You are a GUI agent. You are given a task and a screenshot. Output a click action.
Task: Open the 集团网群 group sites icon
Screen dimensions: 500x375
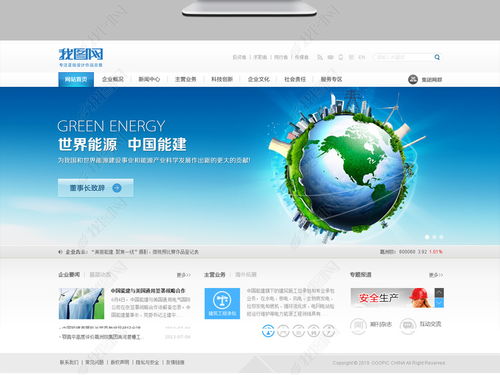tap(413, 79)
